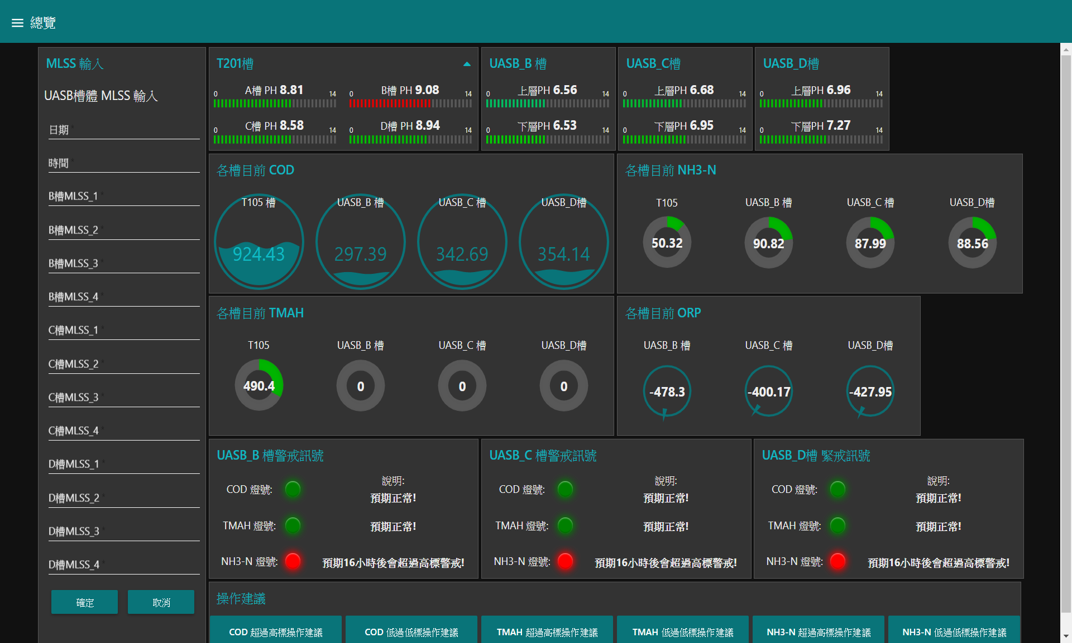Click the UASB_B NH3-N donut gauge 90.82
This screenshot has width=1072, height=643.
coord(768,243)
